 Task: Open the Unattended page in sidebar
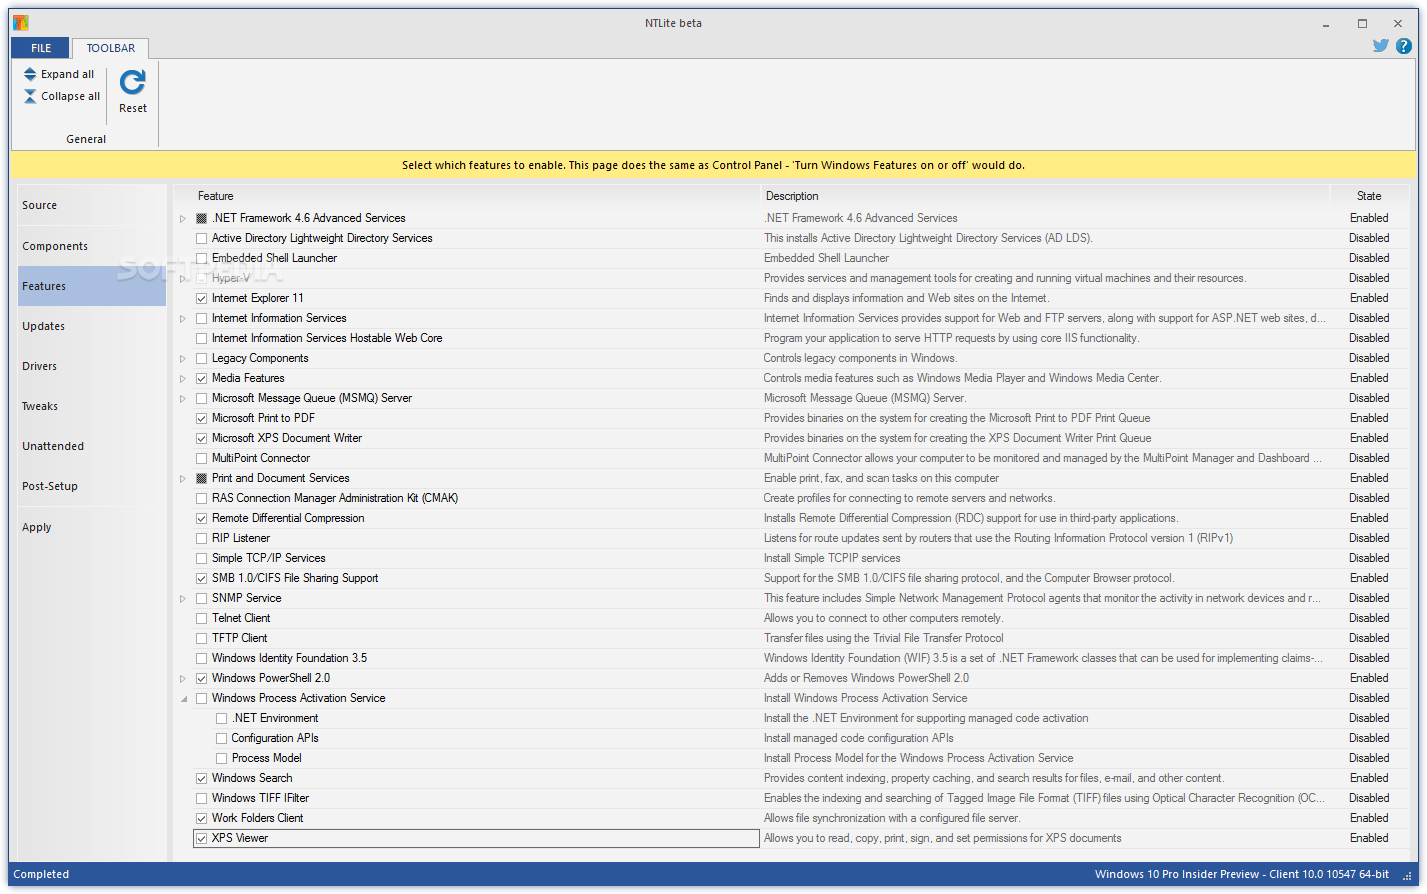click(92, 446)
